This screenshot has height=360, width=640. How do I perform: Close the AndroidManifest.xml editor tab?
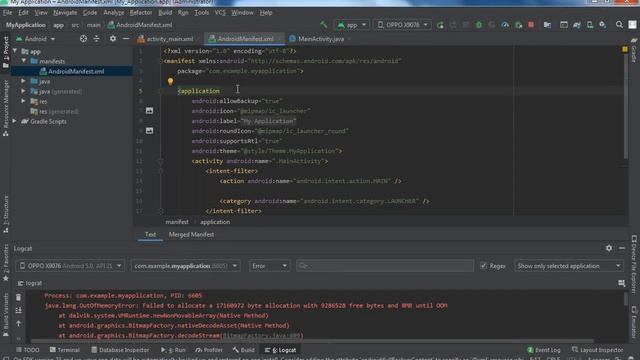[279, 39]
